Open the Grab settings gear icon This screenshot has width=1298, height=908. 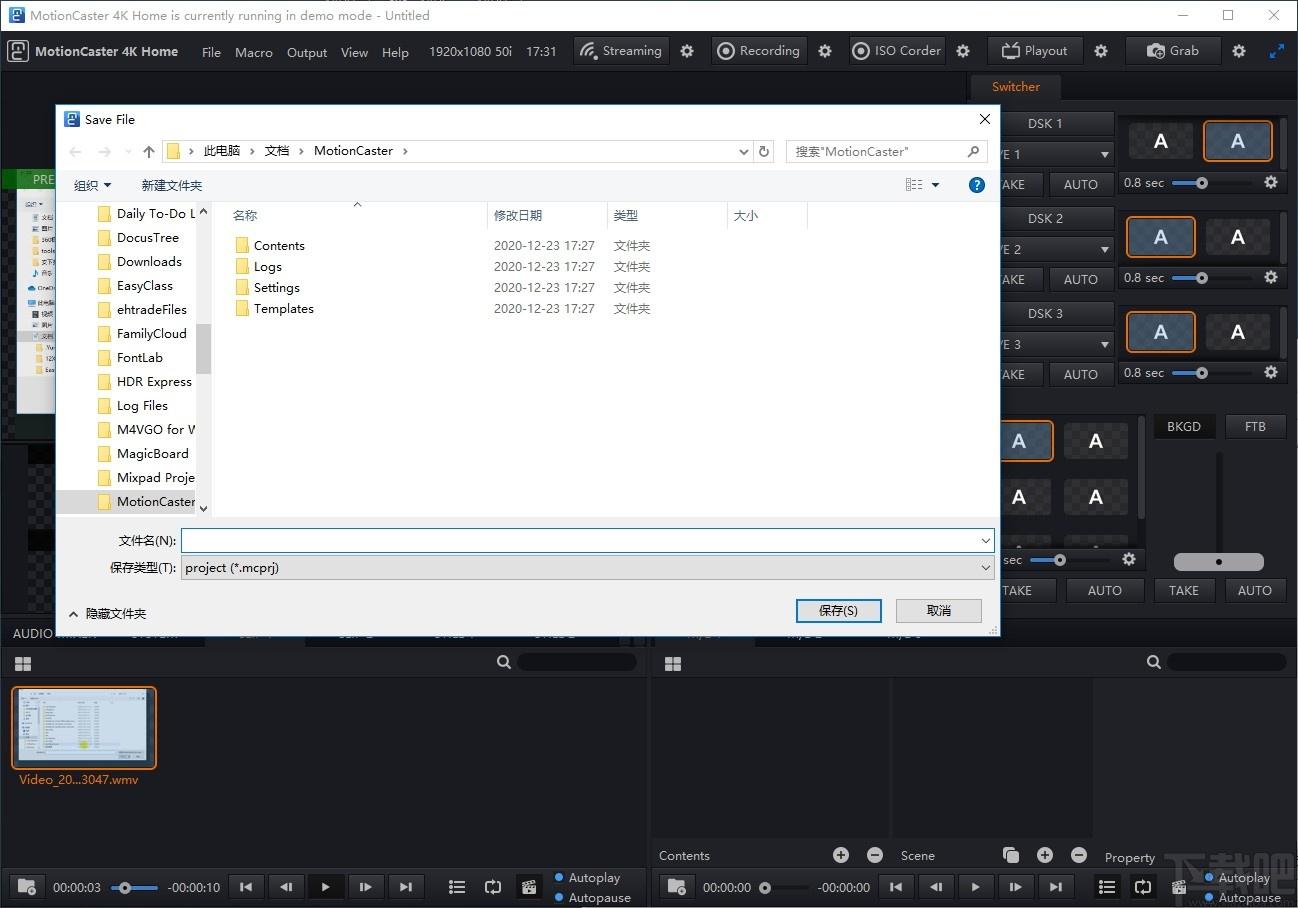pyautogui.click(x=1239, y=51)
